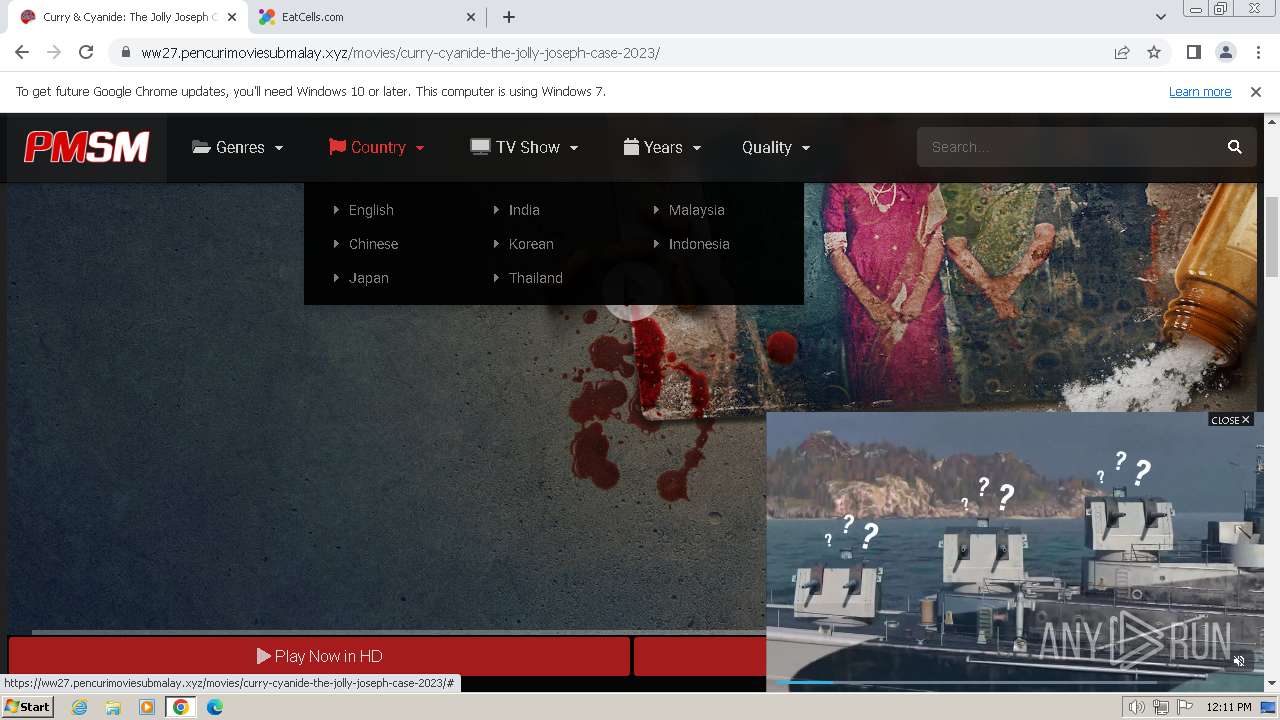Share this page icon
This screenshot has width=1280, height=720.
pos(1122,52)
